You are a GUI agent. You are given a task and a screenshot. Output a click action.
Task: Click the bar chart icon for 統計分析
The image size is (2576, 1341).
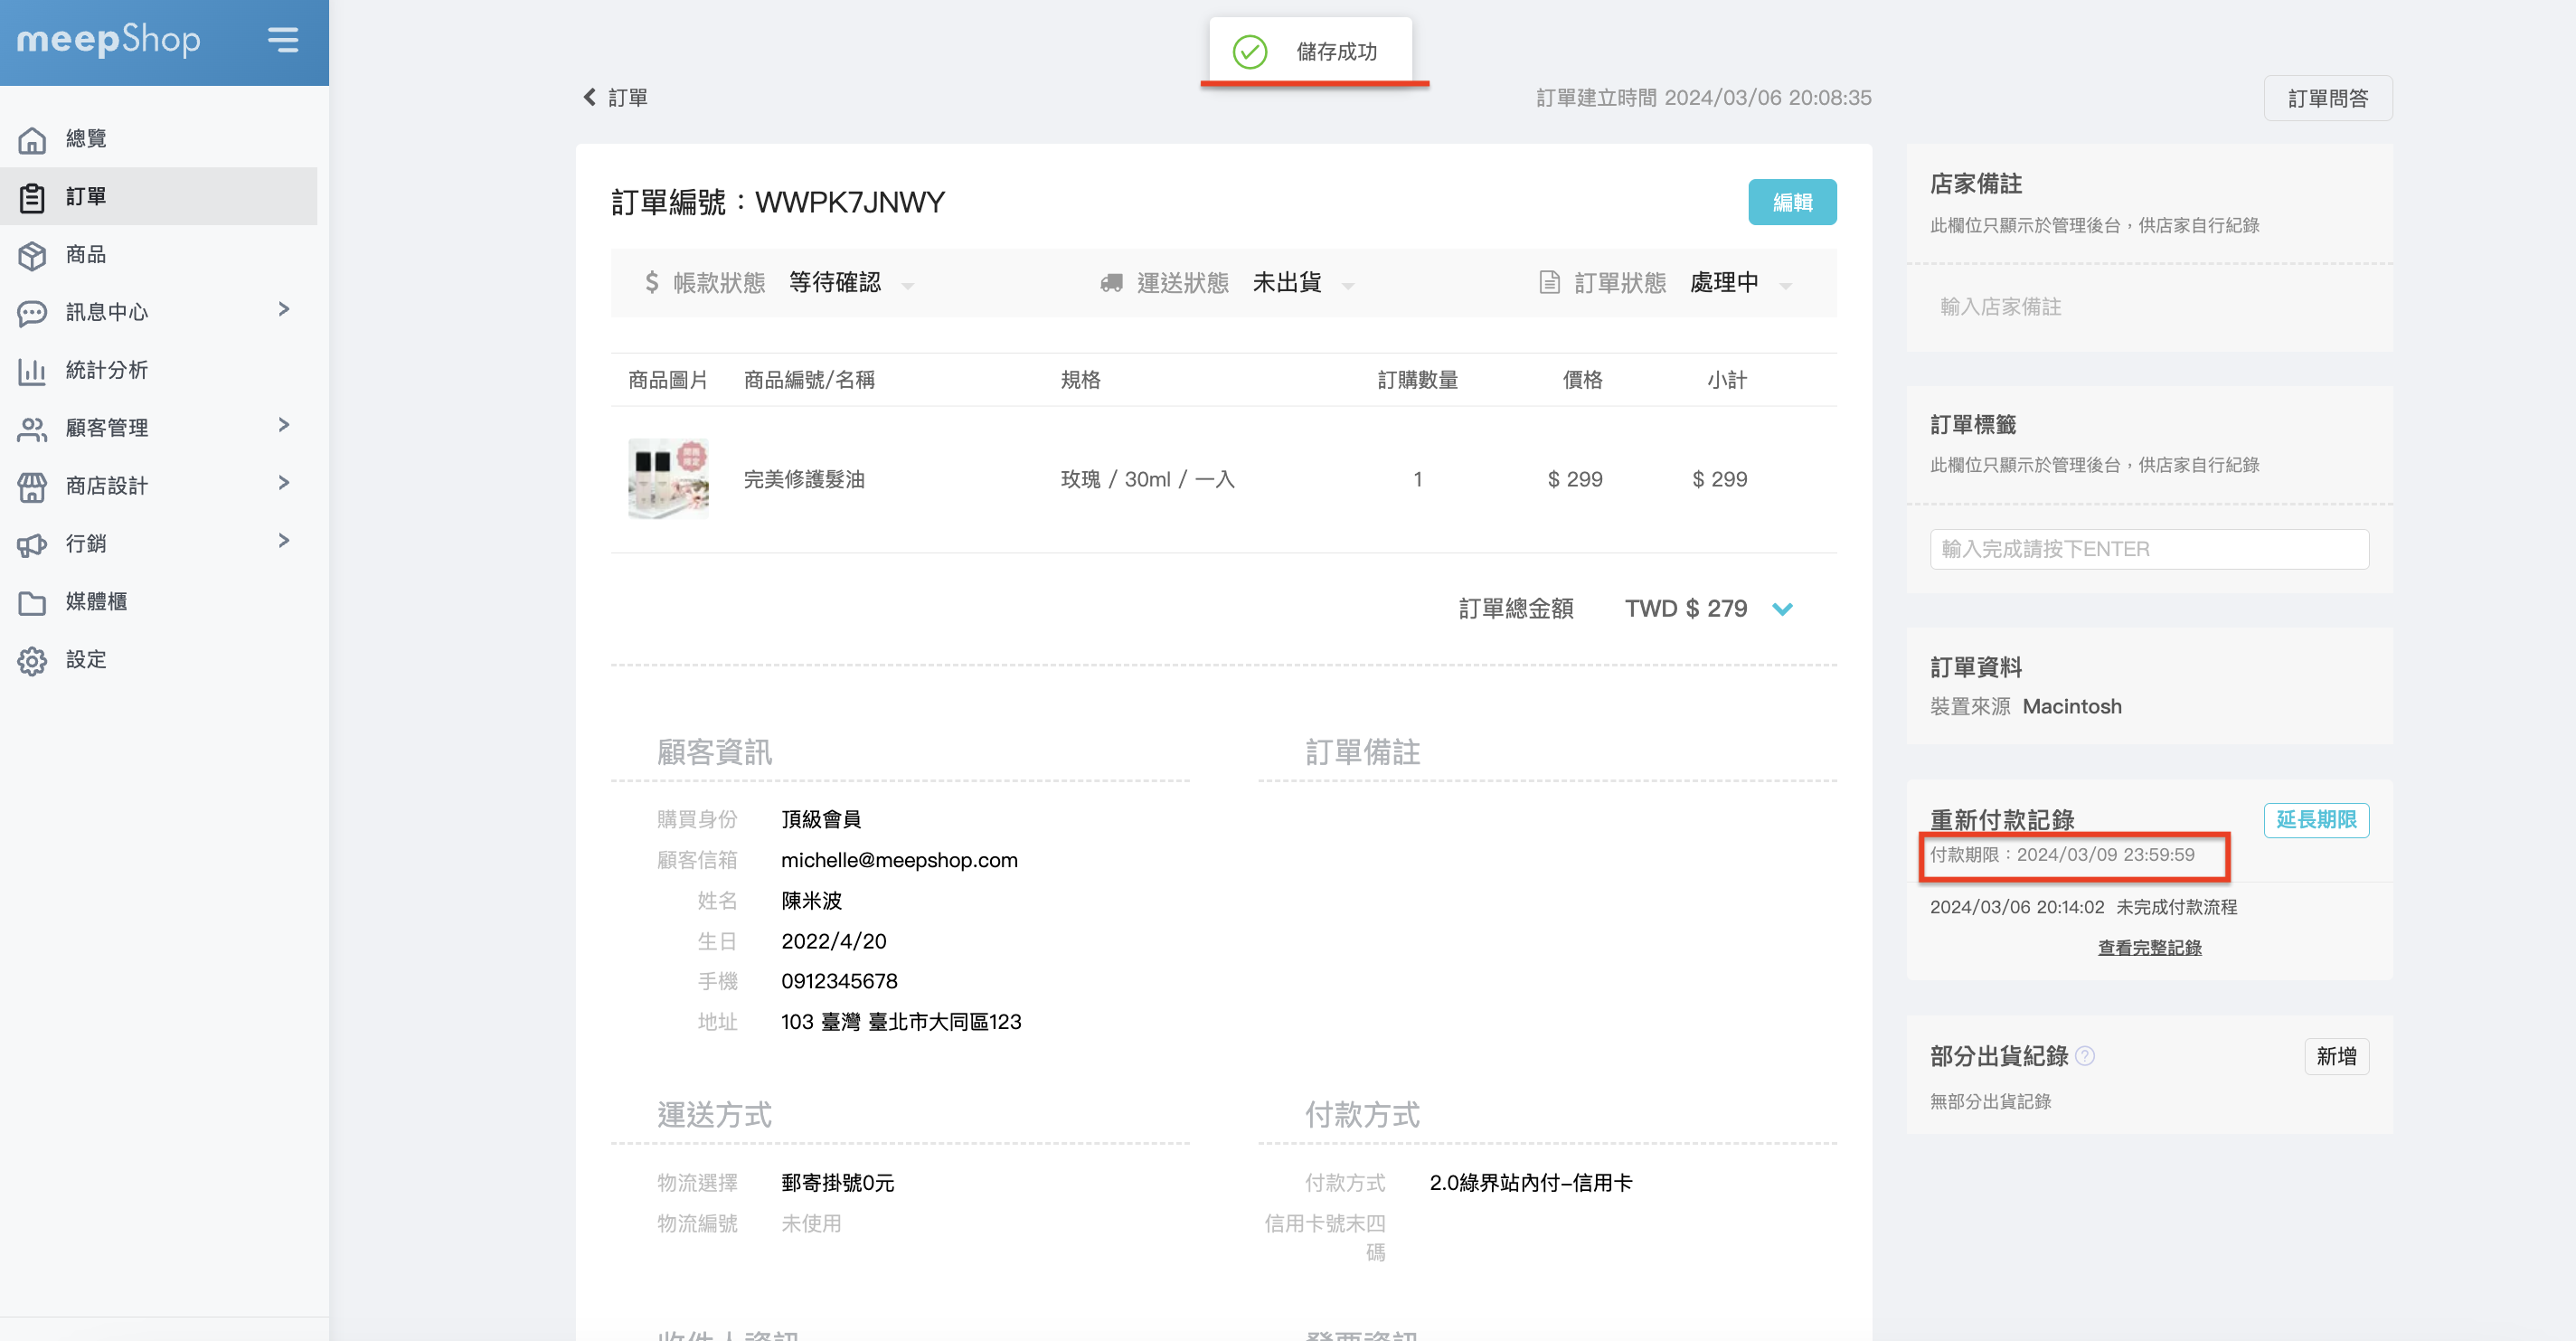click(32, 371)
